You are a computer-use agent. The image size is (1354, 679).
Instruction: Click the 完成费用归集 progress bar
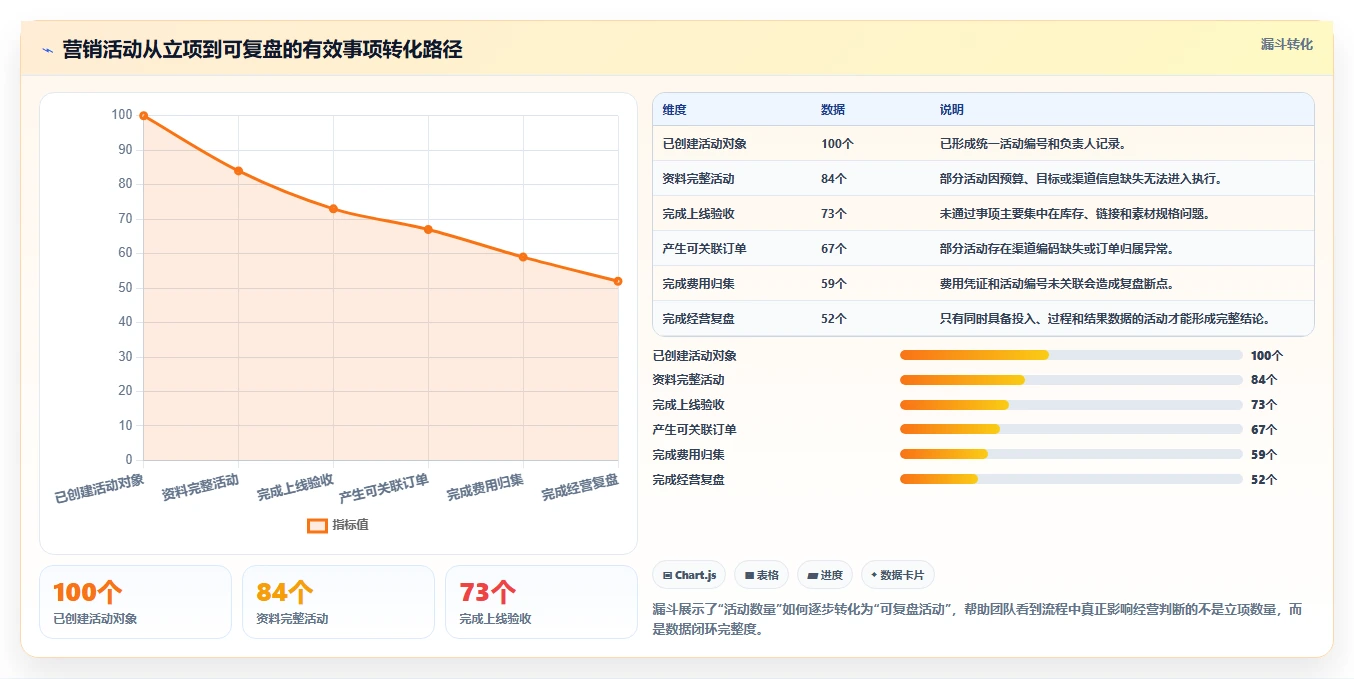tap(1071, 454)
